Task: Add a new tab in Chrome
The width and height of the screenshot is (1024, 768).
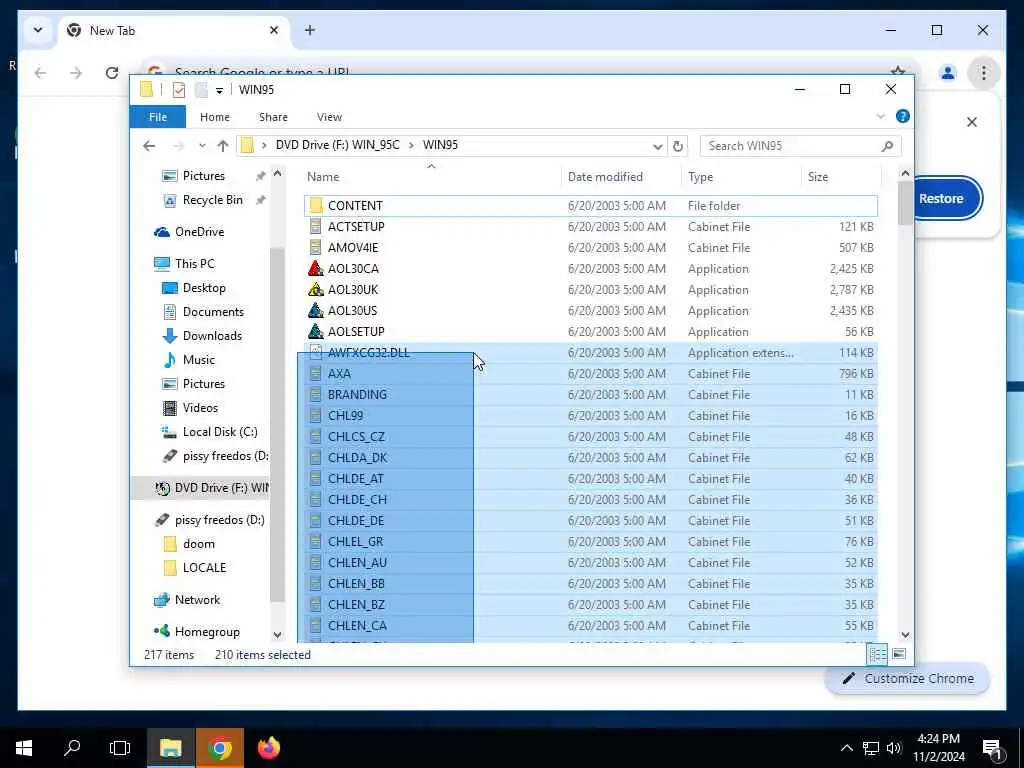Action: [x=310, y=30]
